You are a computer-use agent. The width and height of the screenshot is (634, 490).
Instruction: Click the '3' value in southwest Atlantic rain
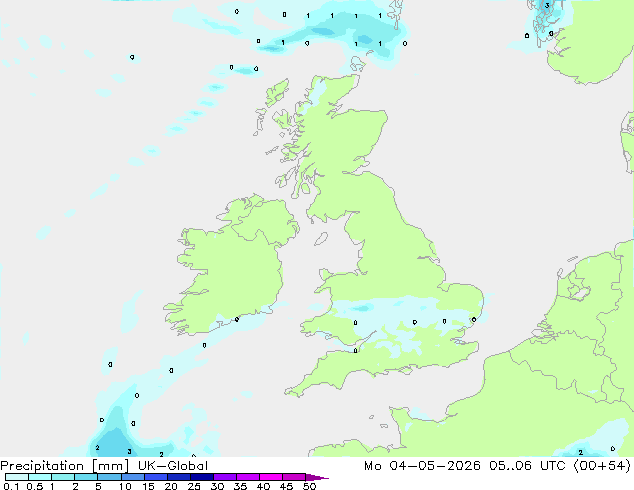(x=129, y=452)
